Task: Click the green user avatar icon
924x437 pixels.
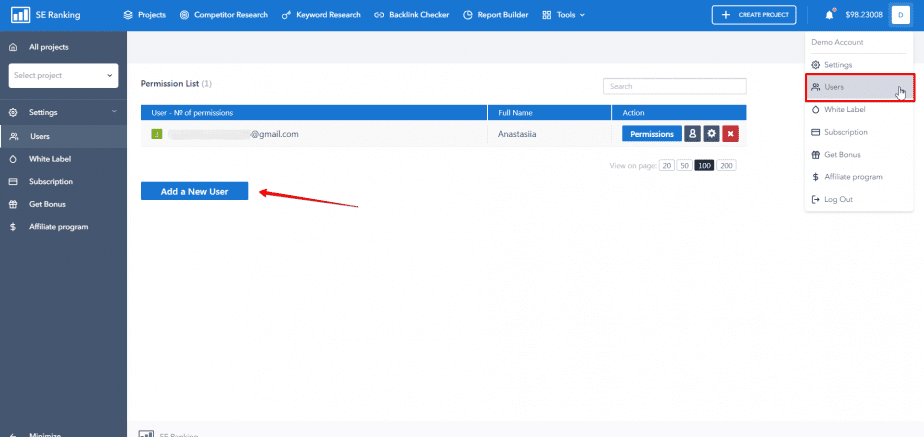Action: [x=157, y=134]
